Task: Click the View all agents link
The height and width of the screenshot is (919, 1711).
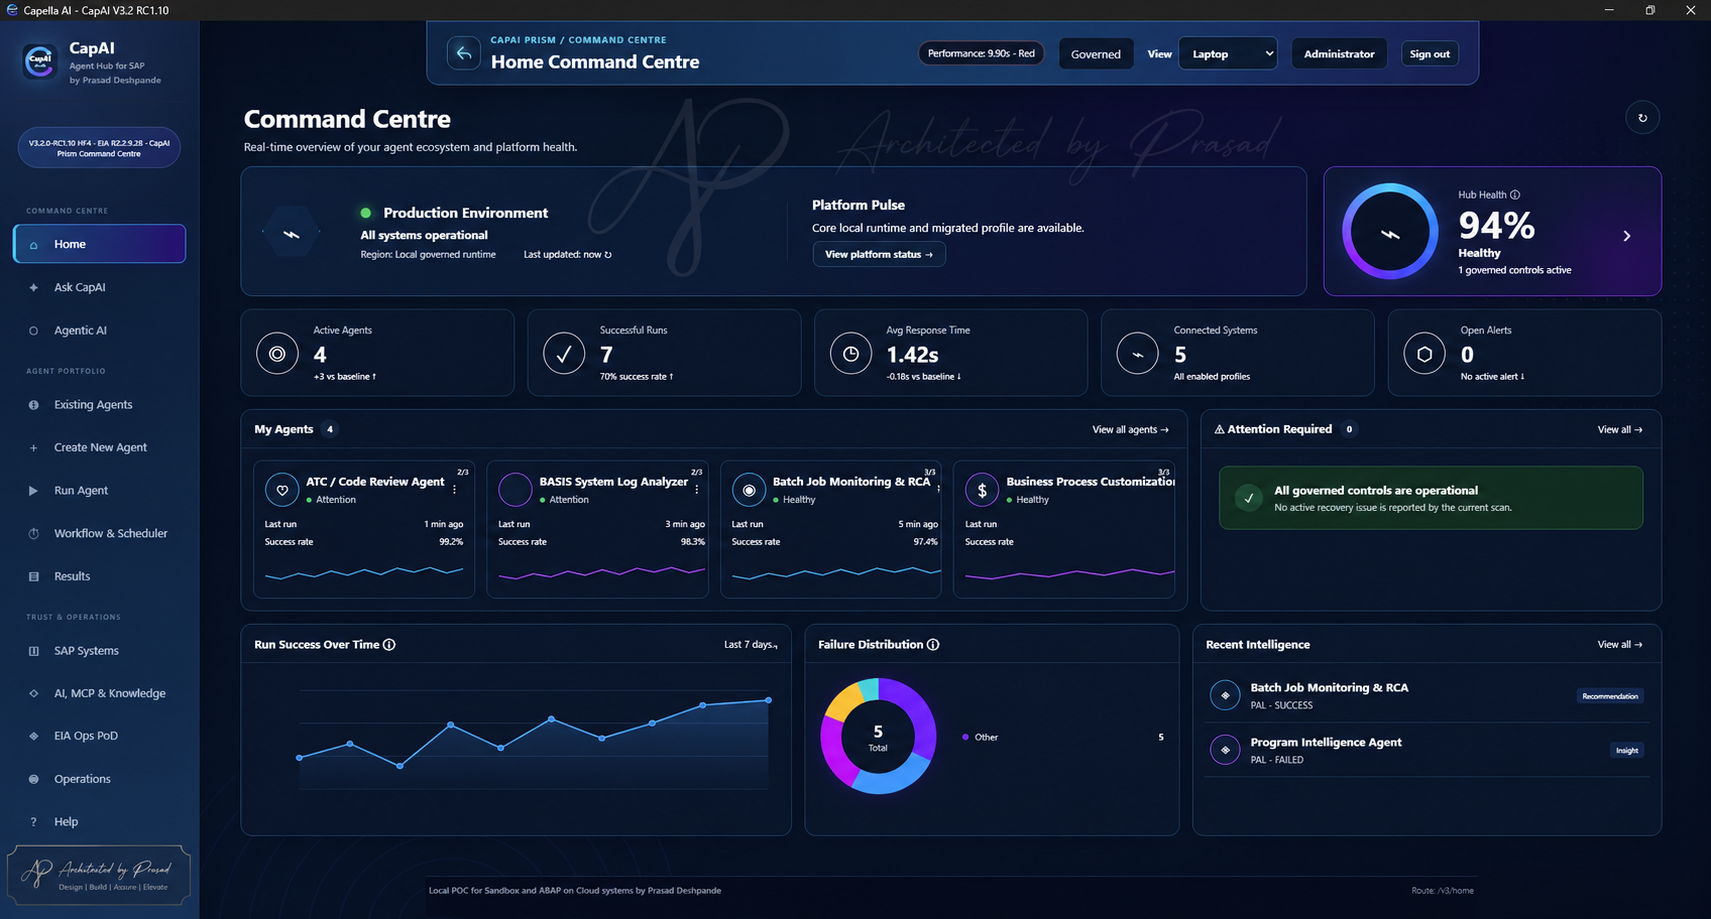Action: pos(1130,430)
